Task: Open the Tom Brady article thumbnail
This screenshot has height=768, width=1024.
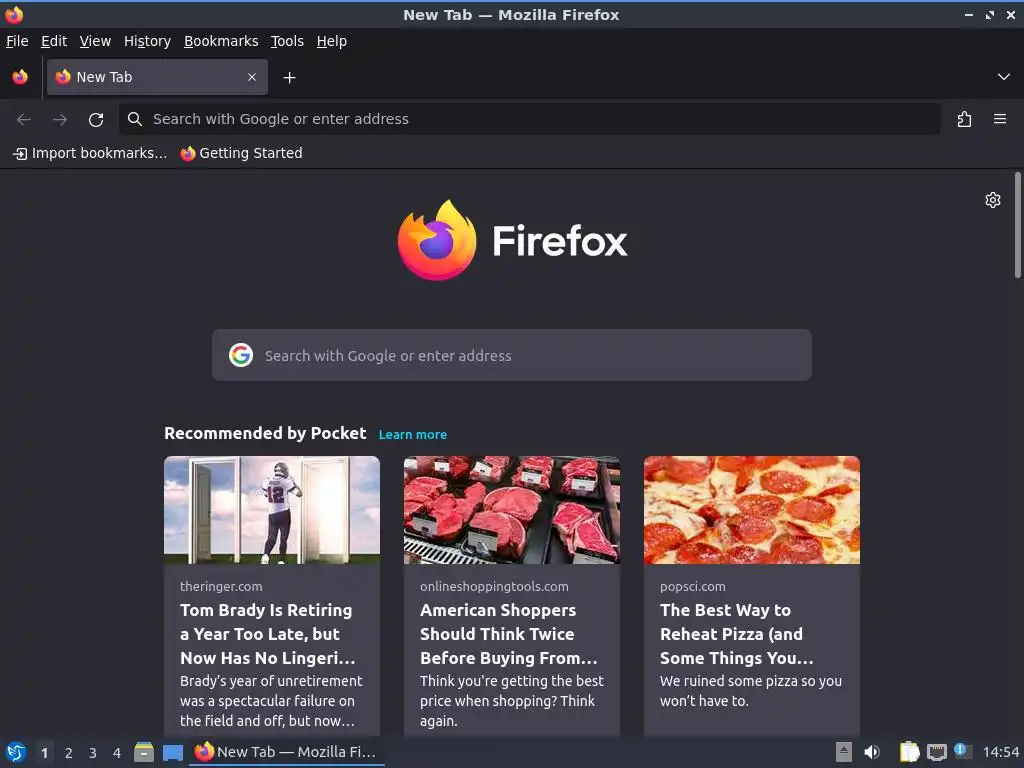Action: 272,510
